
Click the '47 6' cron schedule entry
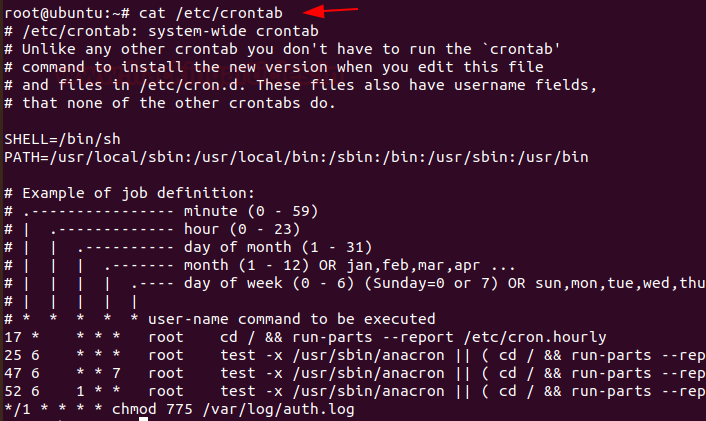pos(22,373)
